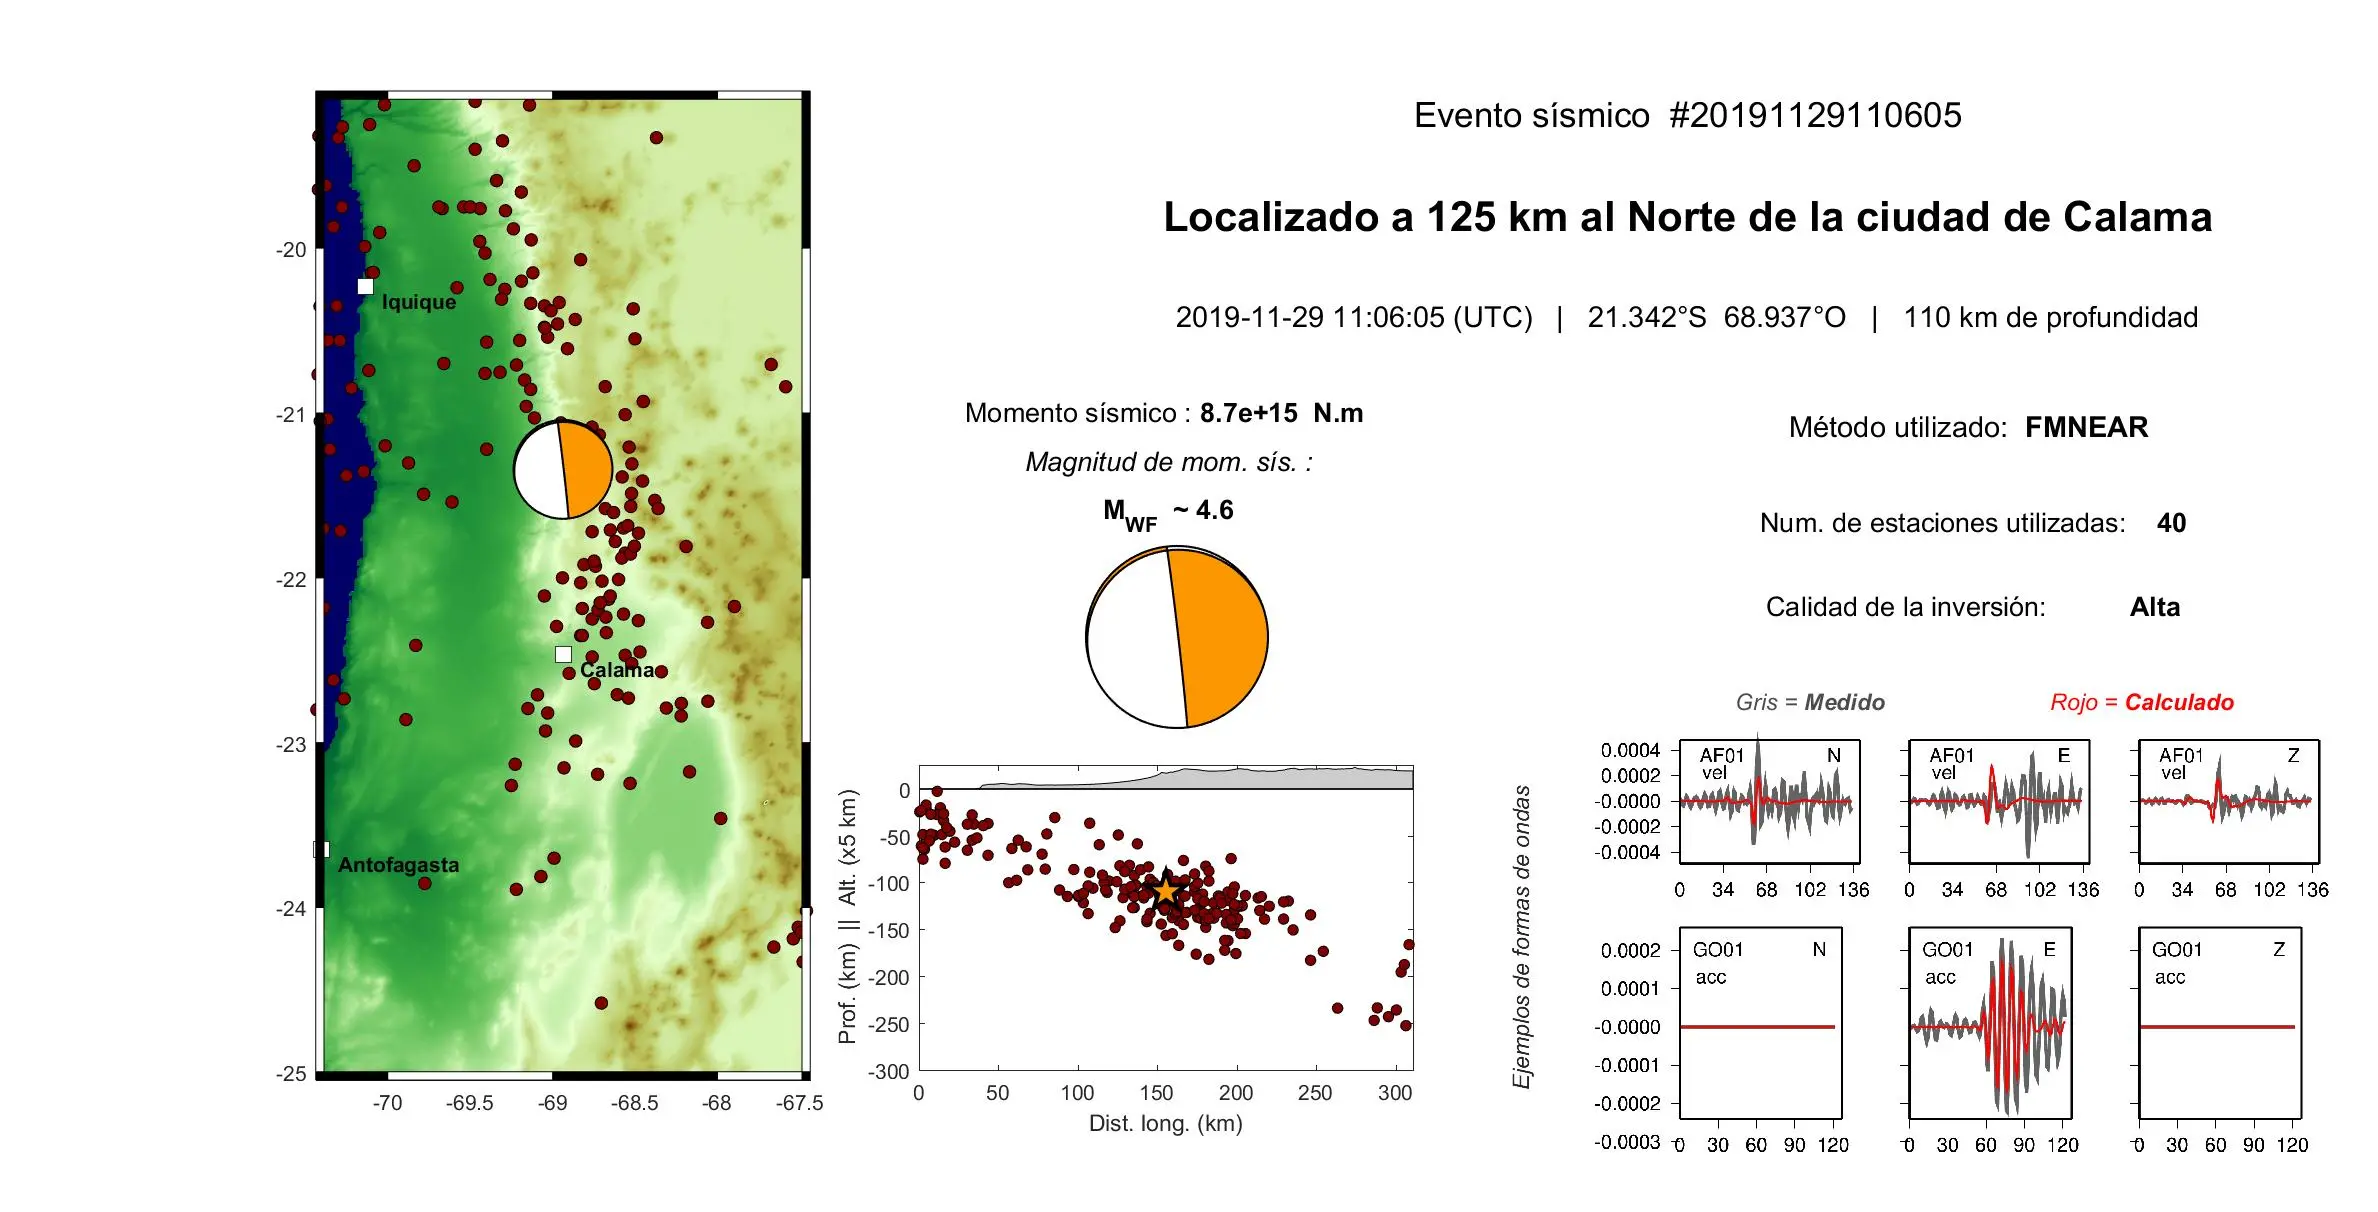Click the 'Método utilizado:' label
This screenshot has height=1212, width=2378.
[x=1898, y=427]
